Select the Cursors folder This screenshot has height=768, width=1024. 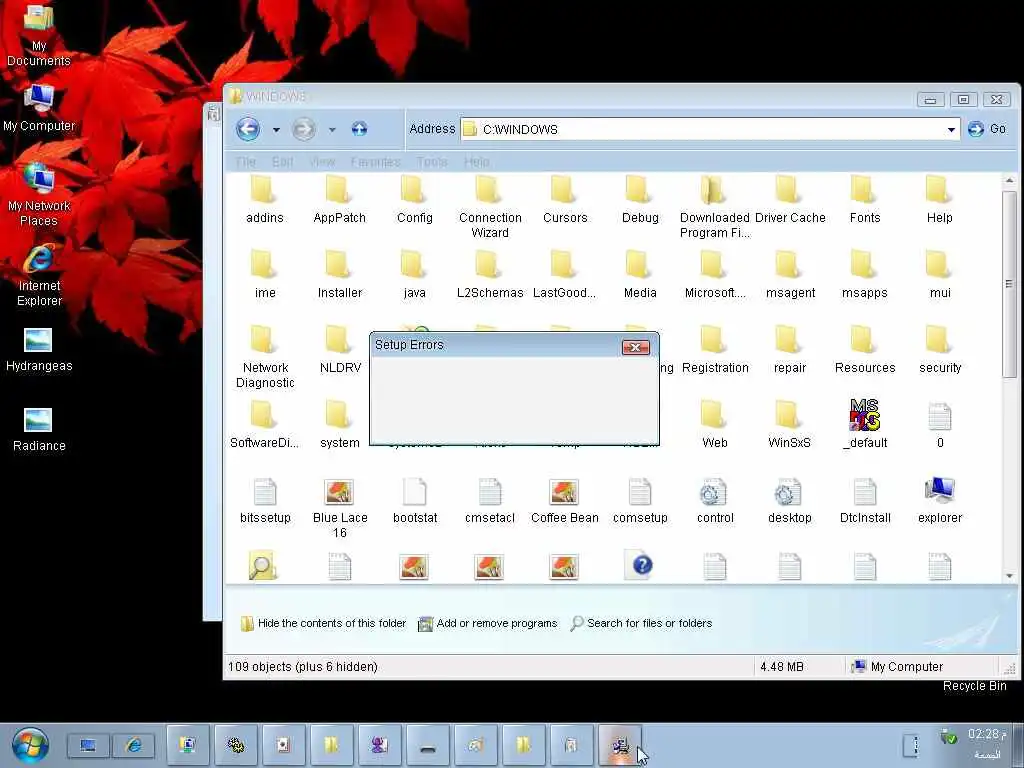[565, 200]
